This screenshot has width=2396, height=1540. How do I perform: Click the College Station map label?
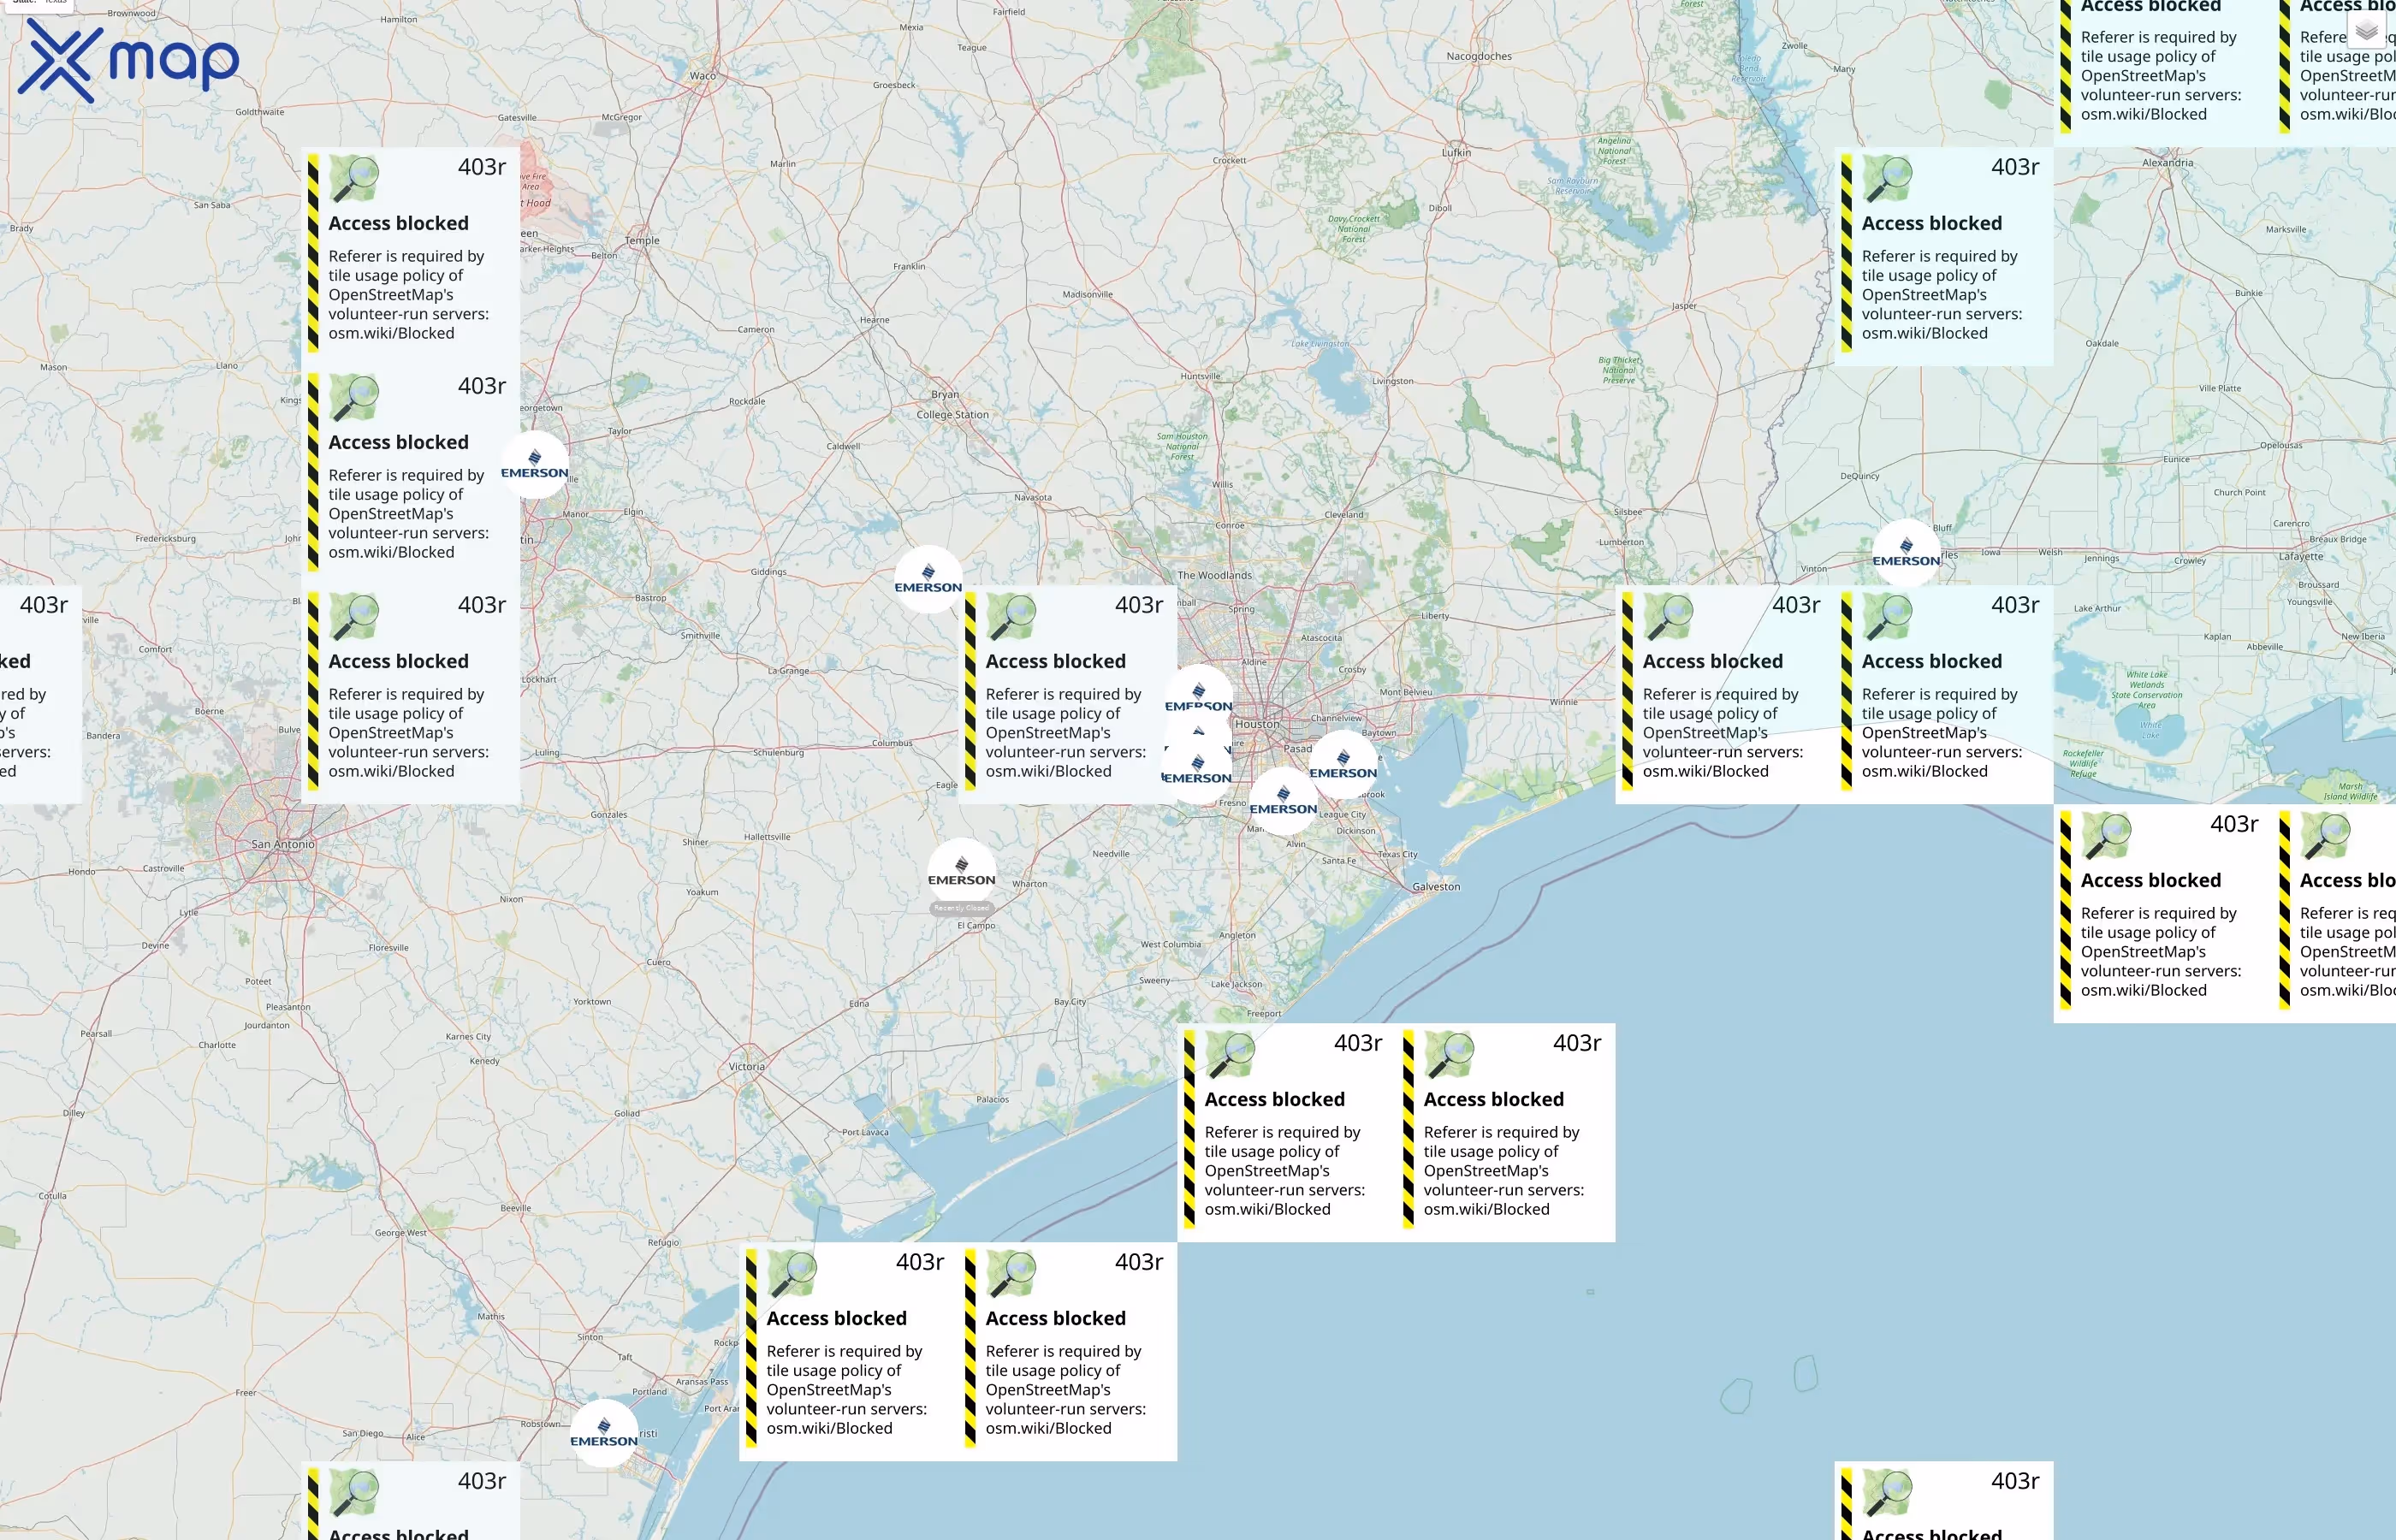coord(952,415)
